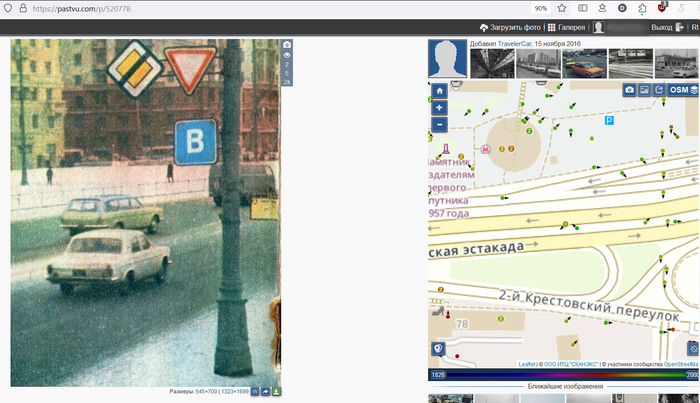Click the monument pink icon on map
Viewport: 700px width, 403px height.
(x=446, y=149)
